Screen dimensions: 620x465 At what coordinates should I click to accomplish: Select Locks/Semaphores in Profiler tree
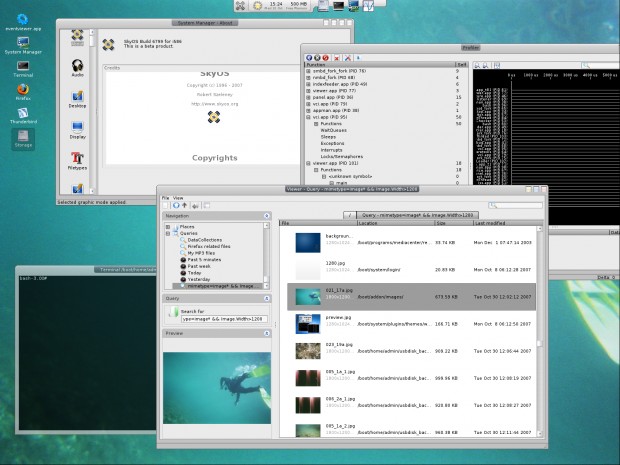click(341, 157)
